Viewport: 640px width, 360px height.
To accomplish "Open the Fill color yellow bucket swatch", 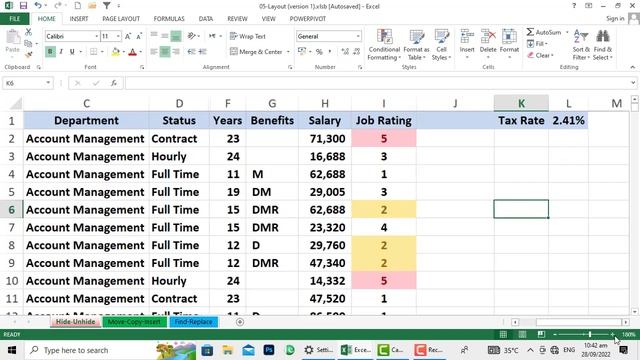I will tap(116, 52).
